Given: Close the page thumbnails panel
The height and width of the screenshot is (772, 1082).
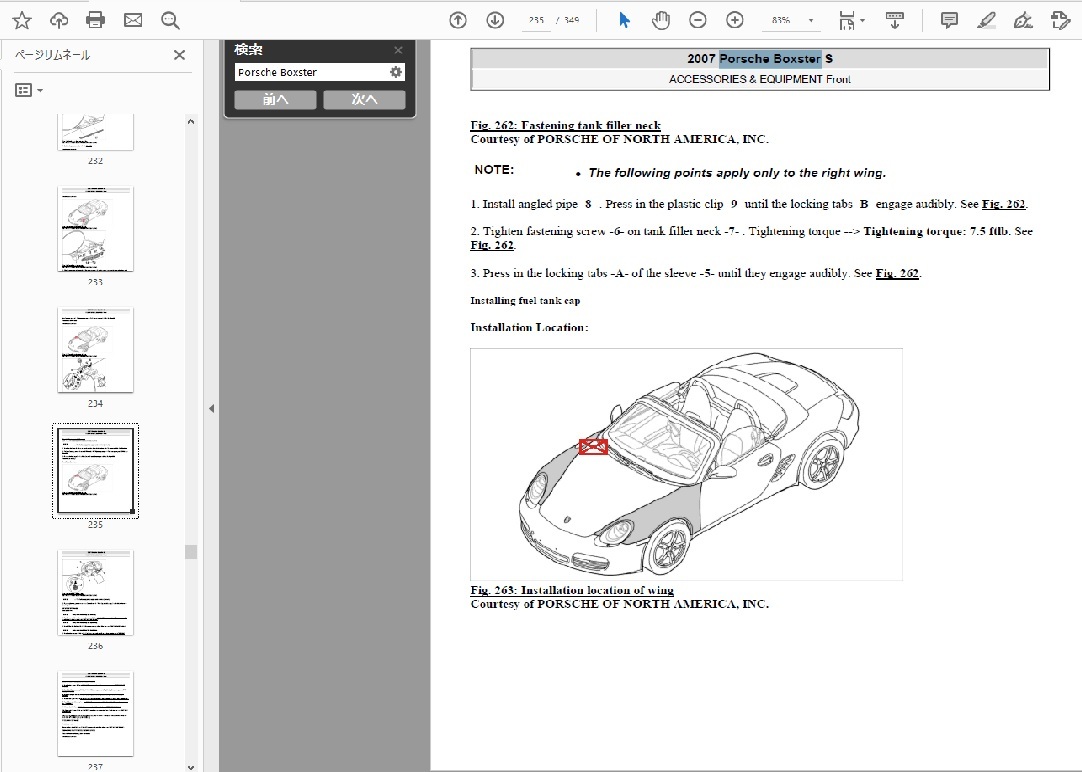Looking at the screenshot, I should pos(179,55).
